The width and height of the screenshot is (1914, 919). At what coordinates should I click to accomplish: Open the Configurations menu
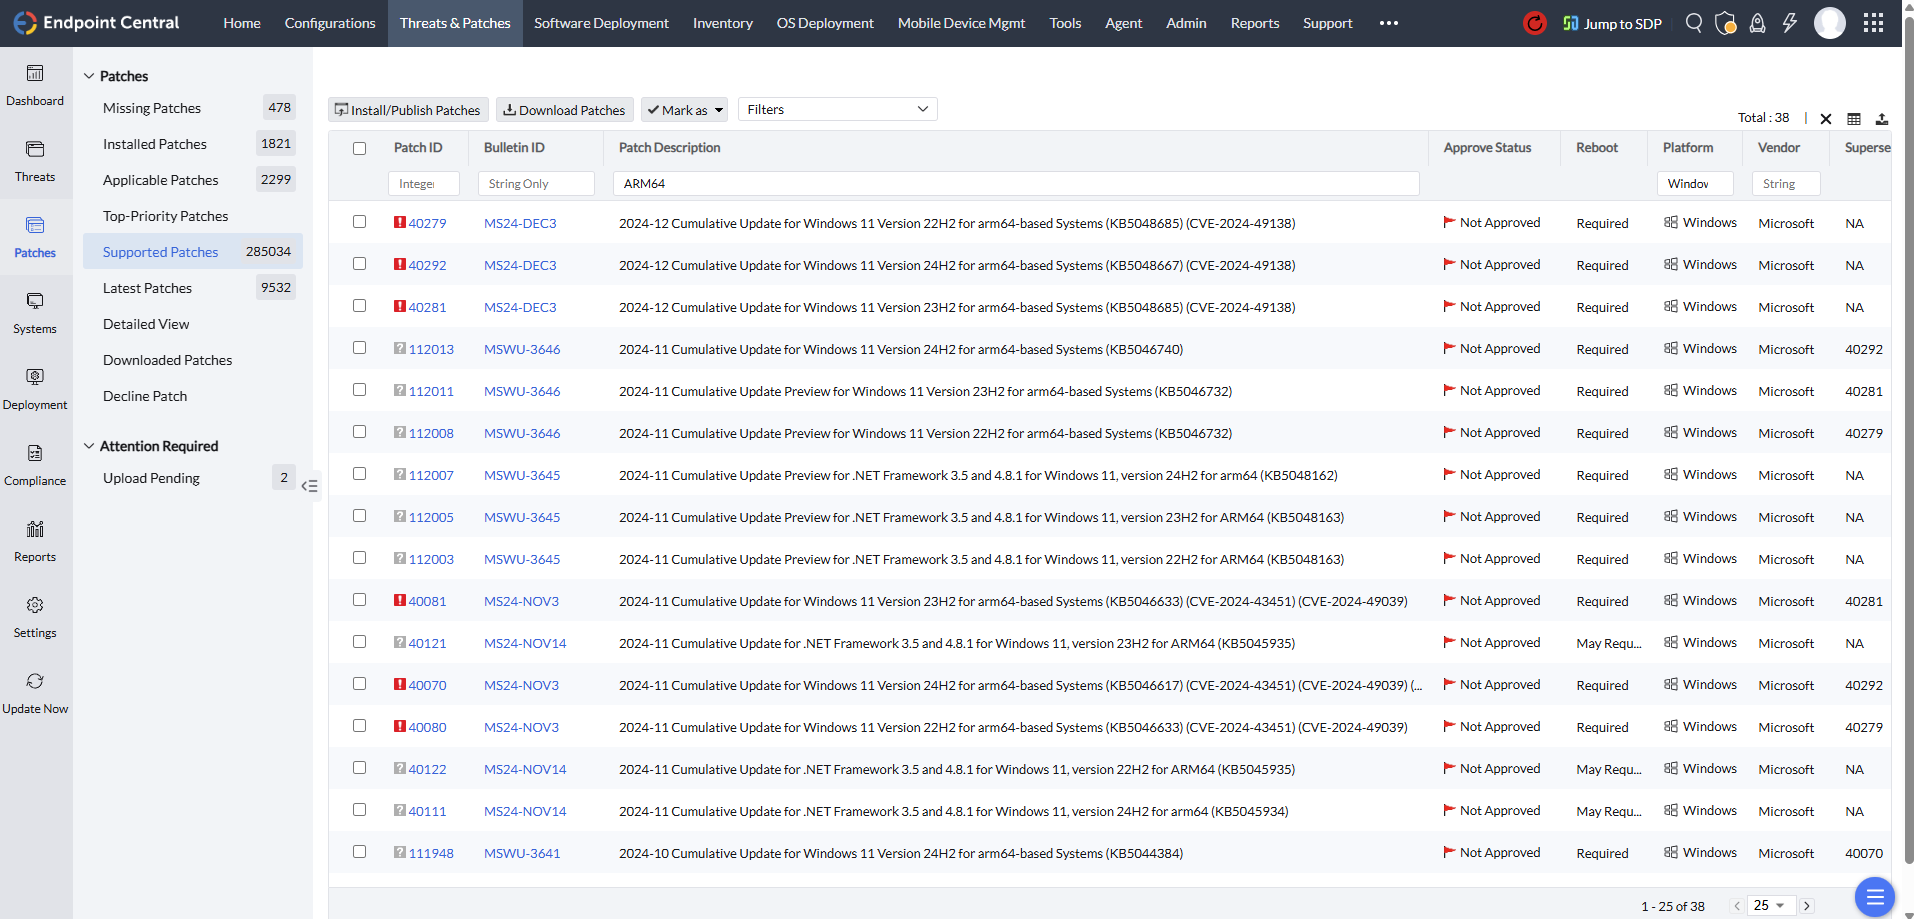coord(330,23)
